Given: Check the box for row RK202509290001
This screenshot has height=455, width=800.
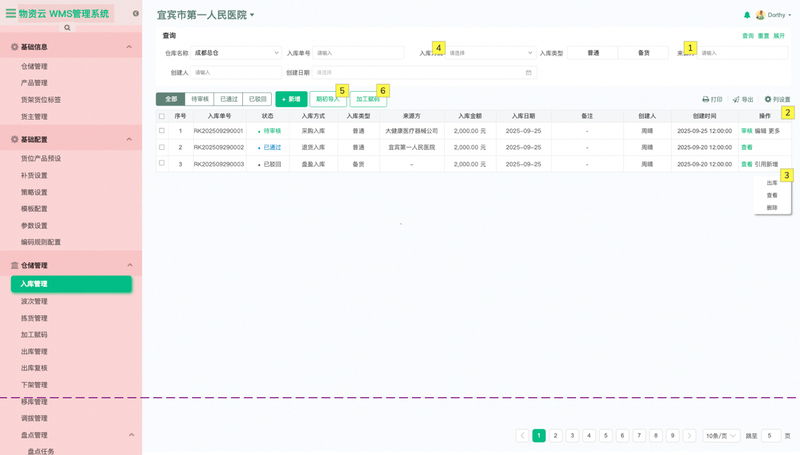Looking at the screenshot, I should [x=162, y=131].
